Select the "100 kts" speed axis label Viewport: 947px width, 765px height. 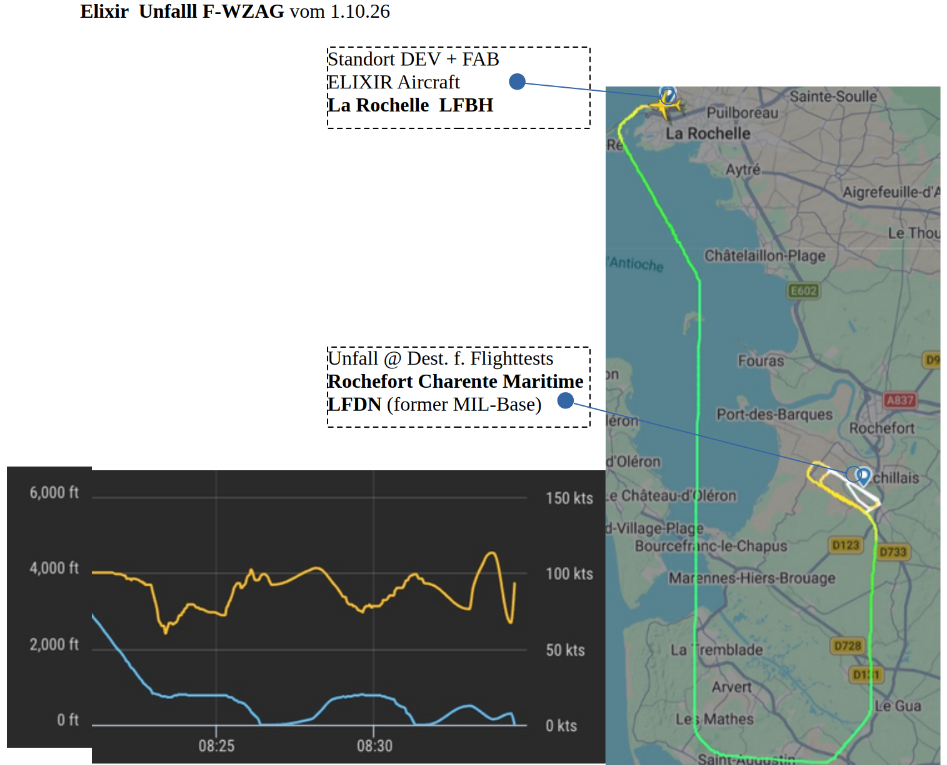point(570,574)
